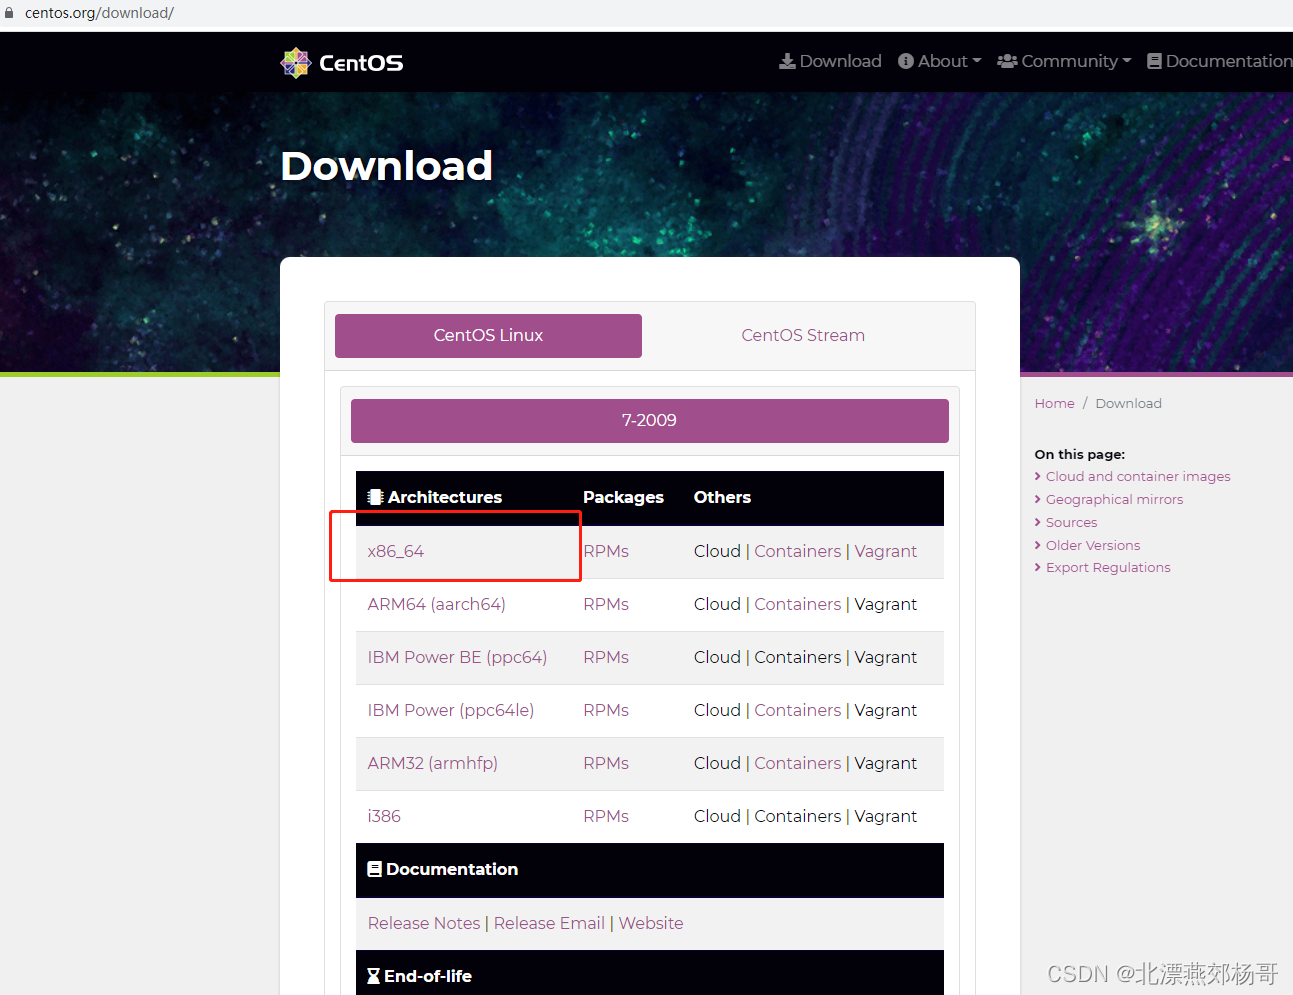This screenshot has width=1293, height=995.
Task: Go to Home breadcrumb link
Action: coord(1055,403)
